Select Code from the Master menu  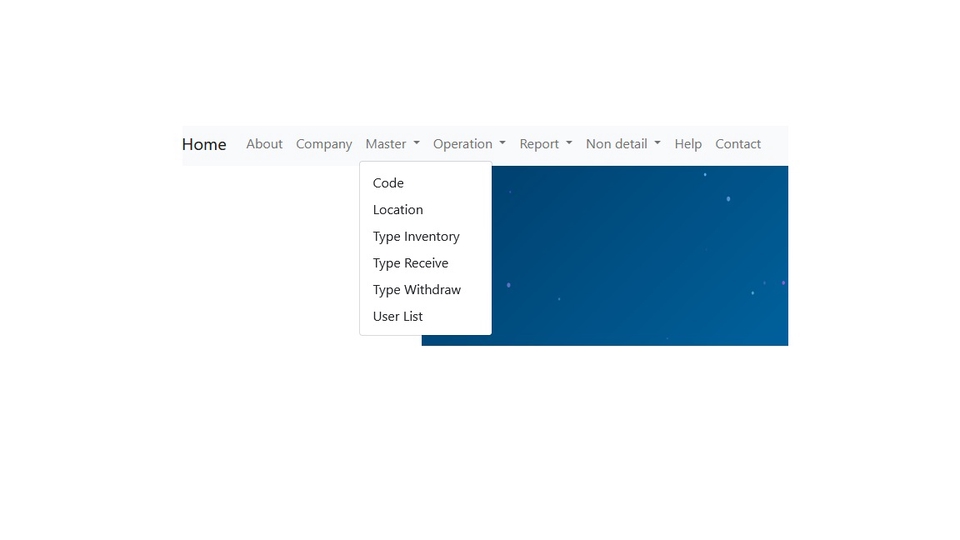coord(388,183)
